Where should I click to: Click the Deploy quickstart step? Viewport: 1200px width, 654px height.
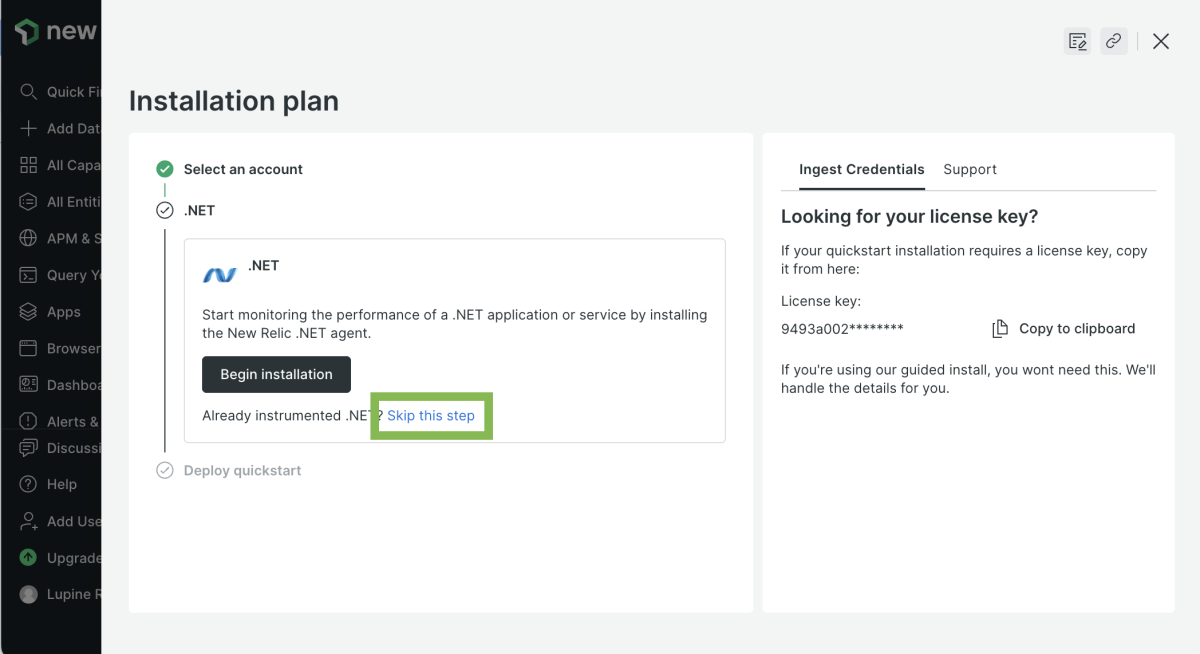pyautogui.click(x=242, y=471)
